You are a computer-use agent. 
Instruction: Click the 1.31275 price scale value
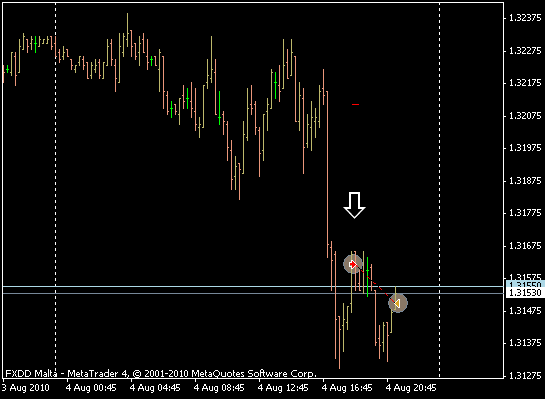coord(524,376)
